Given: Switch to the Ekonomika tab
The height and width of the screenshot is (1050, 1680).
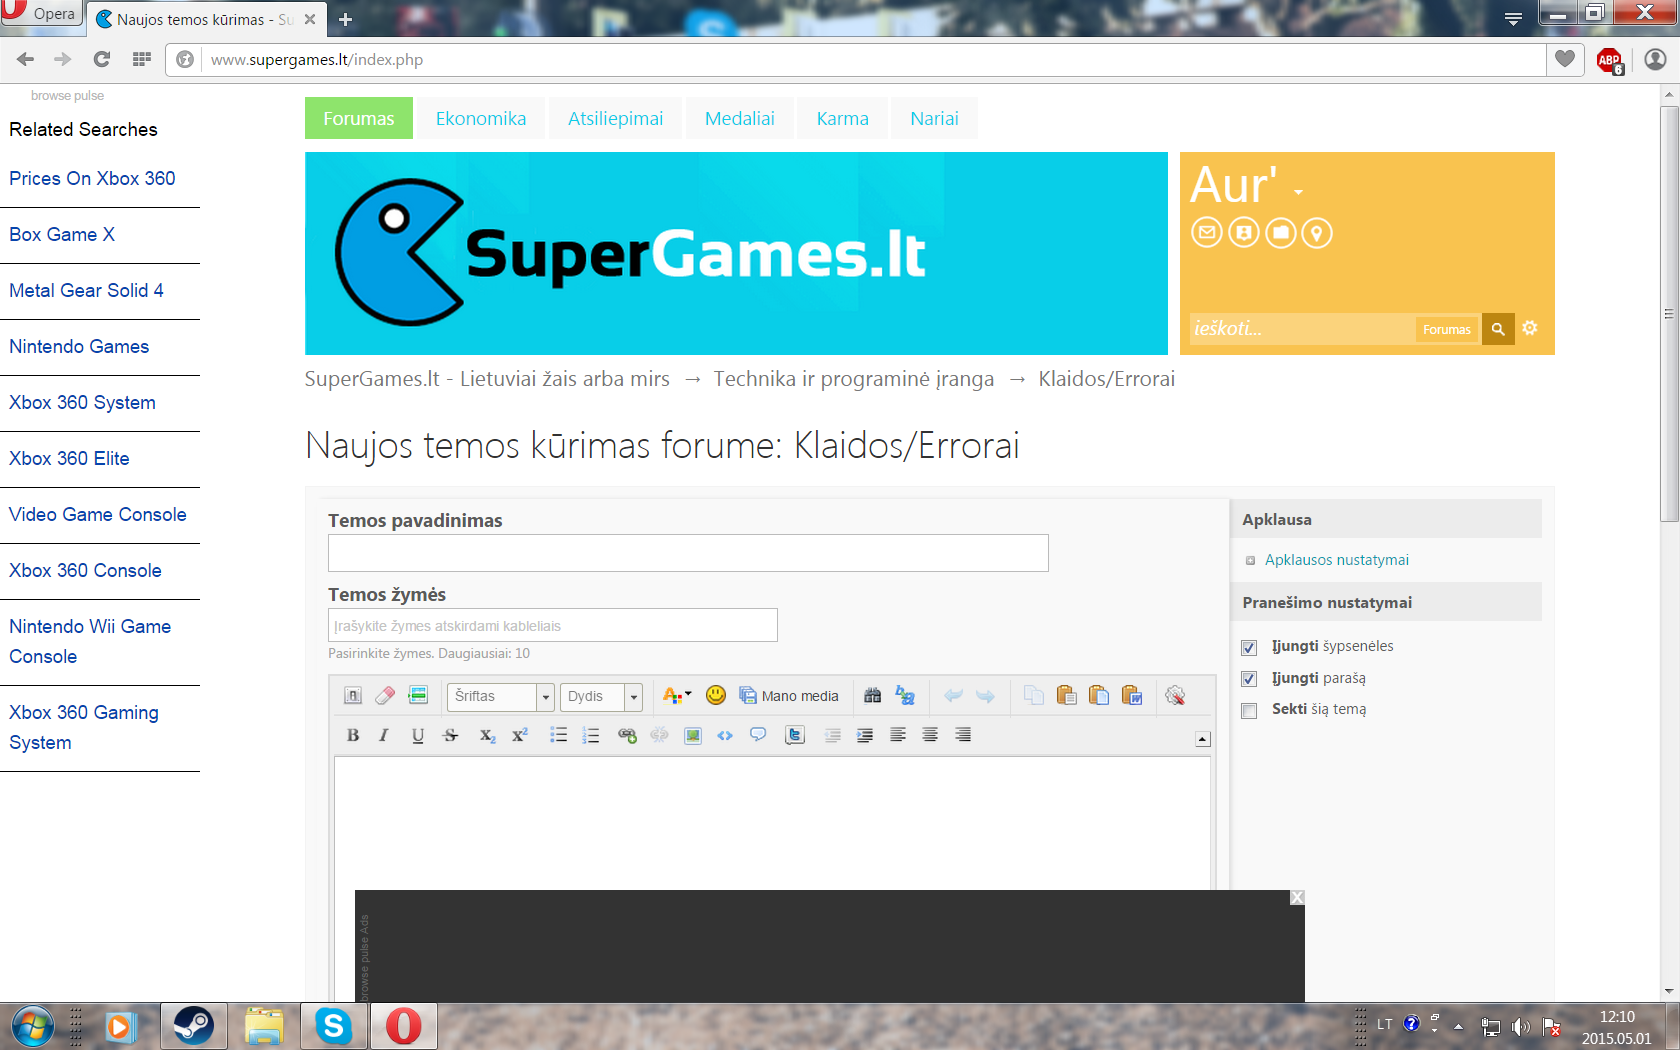Looking at the screenshot, I should 481,118.
